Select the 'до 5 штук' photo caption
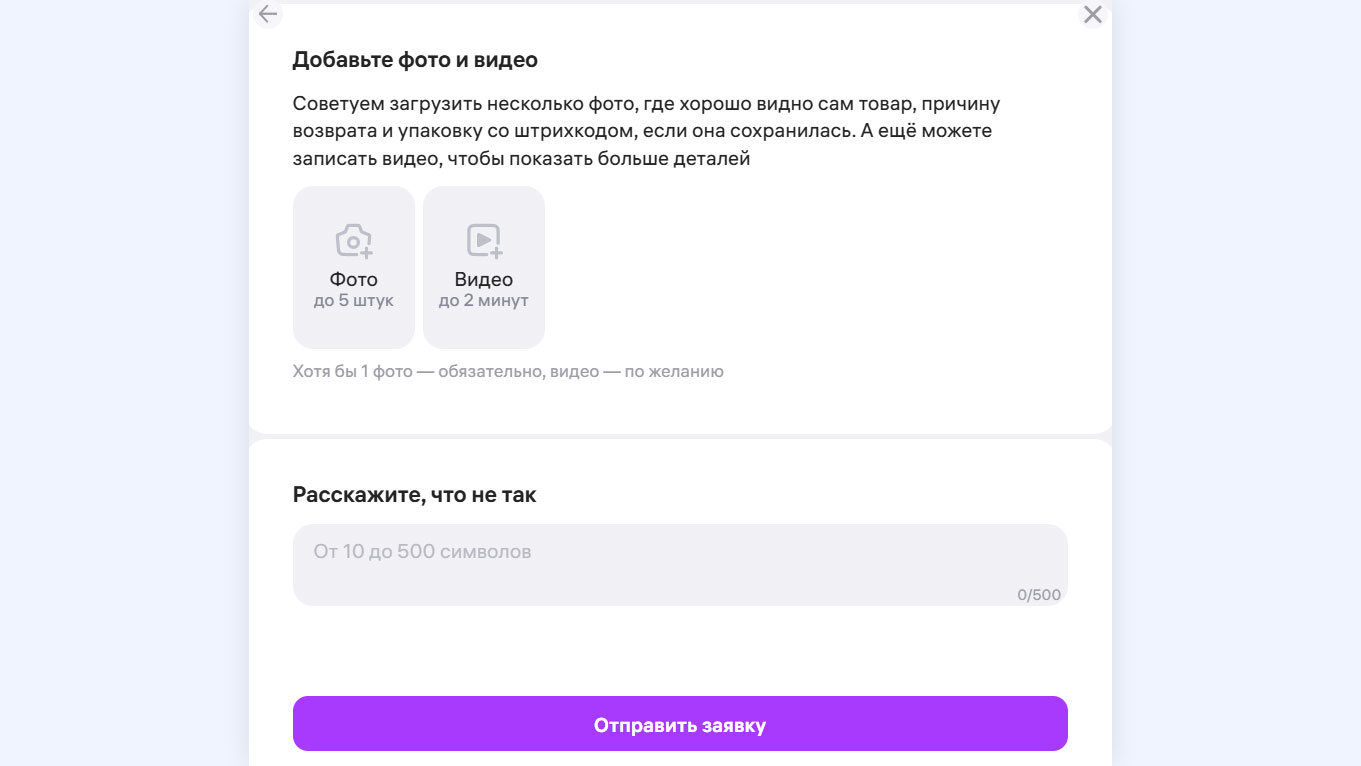1361x766 pixels. (x=354, y=301)
